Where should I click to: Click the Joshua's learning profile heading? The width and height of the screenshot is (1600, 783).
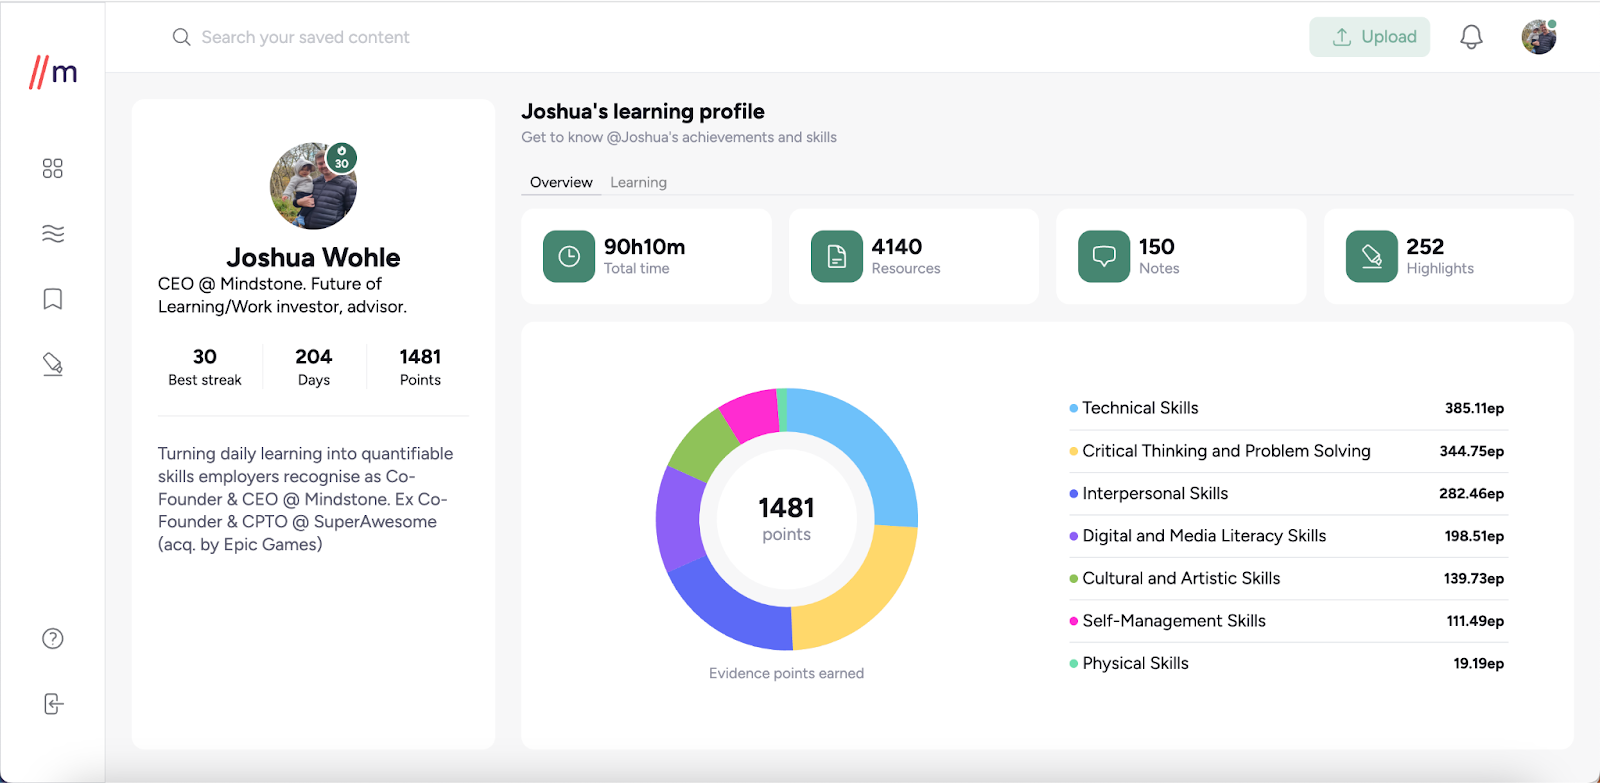point(643,112)
